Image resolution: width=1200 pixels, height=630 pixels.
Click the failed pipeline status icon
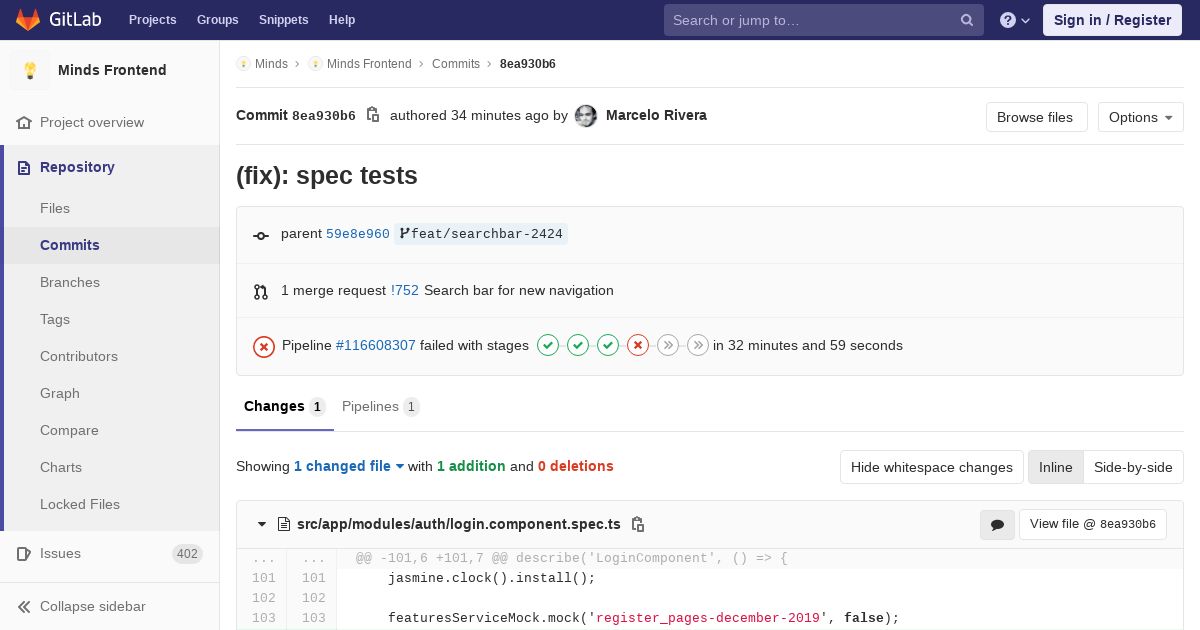pyautogui.click(x=264, y=346)
